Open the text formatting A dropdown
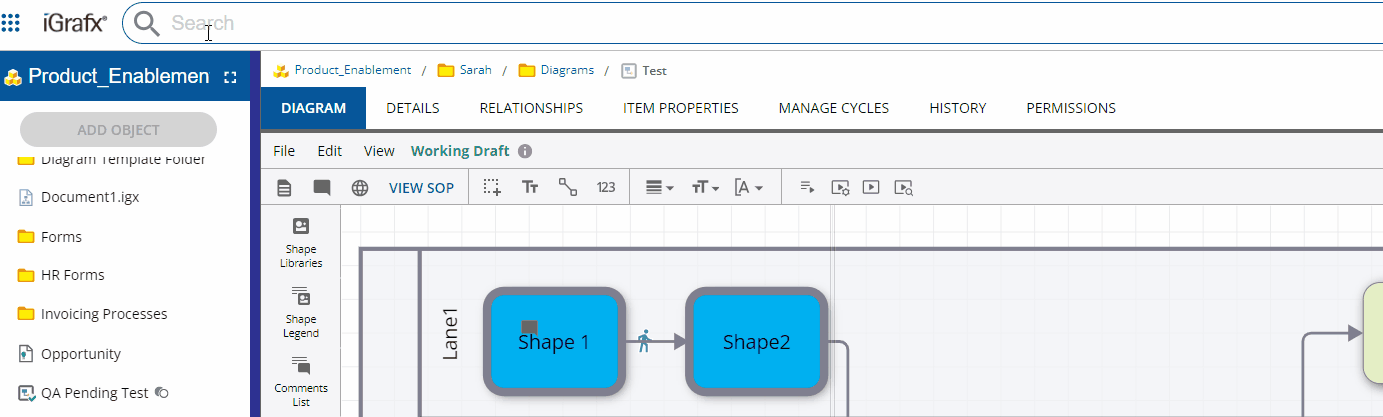 749,187
